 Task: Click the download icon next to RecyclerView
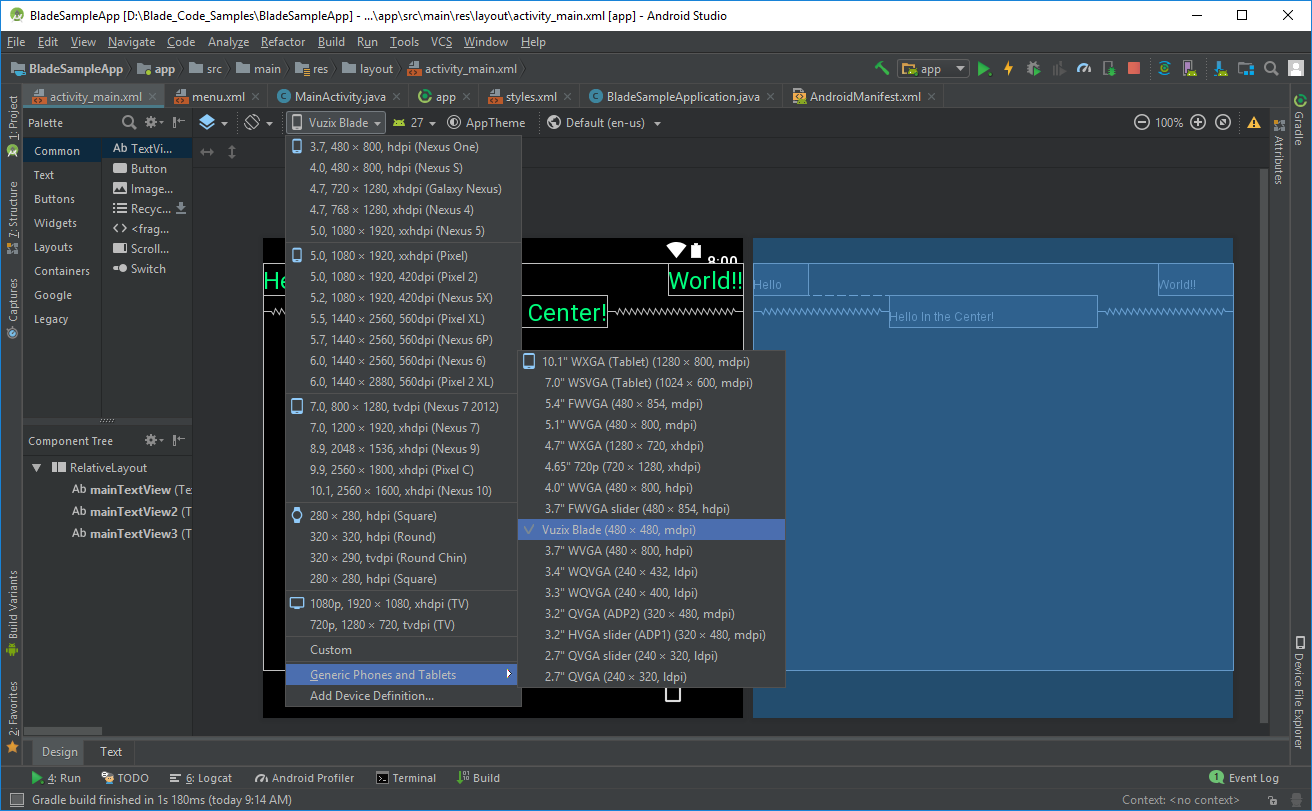click(x=181, y=208)
